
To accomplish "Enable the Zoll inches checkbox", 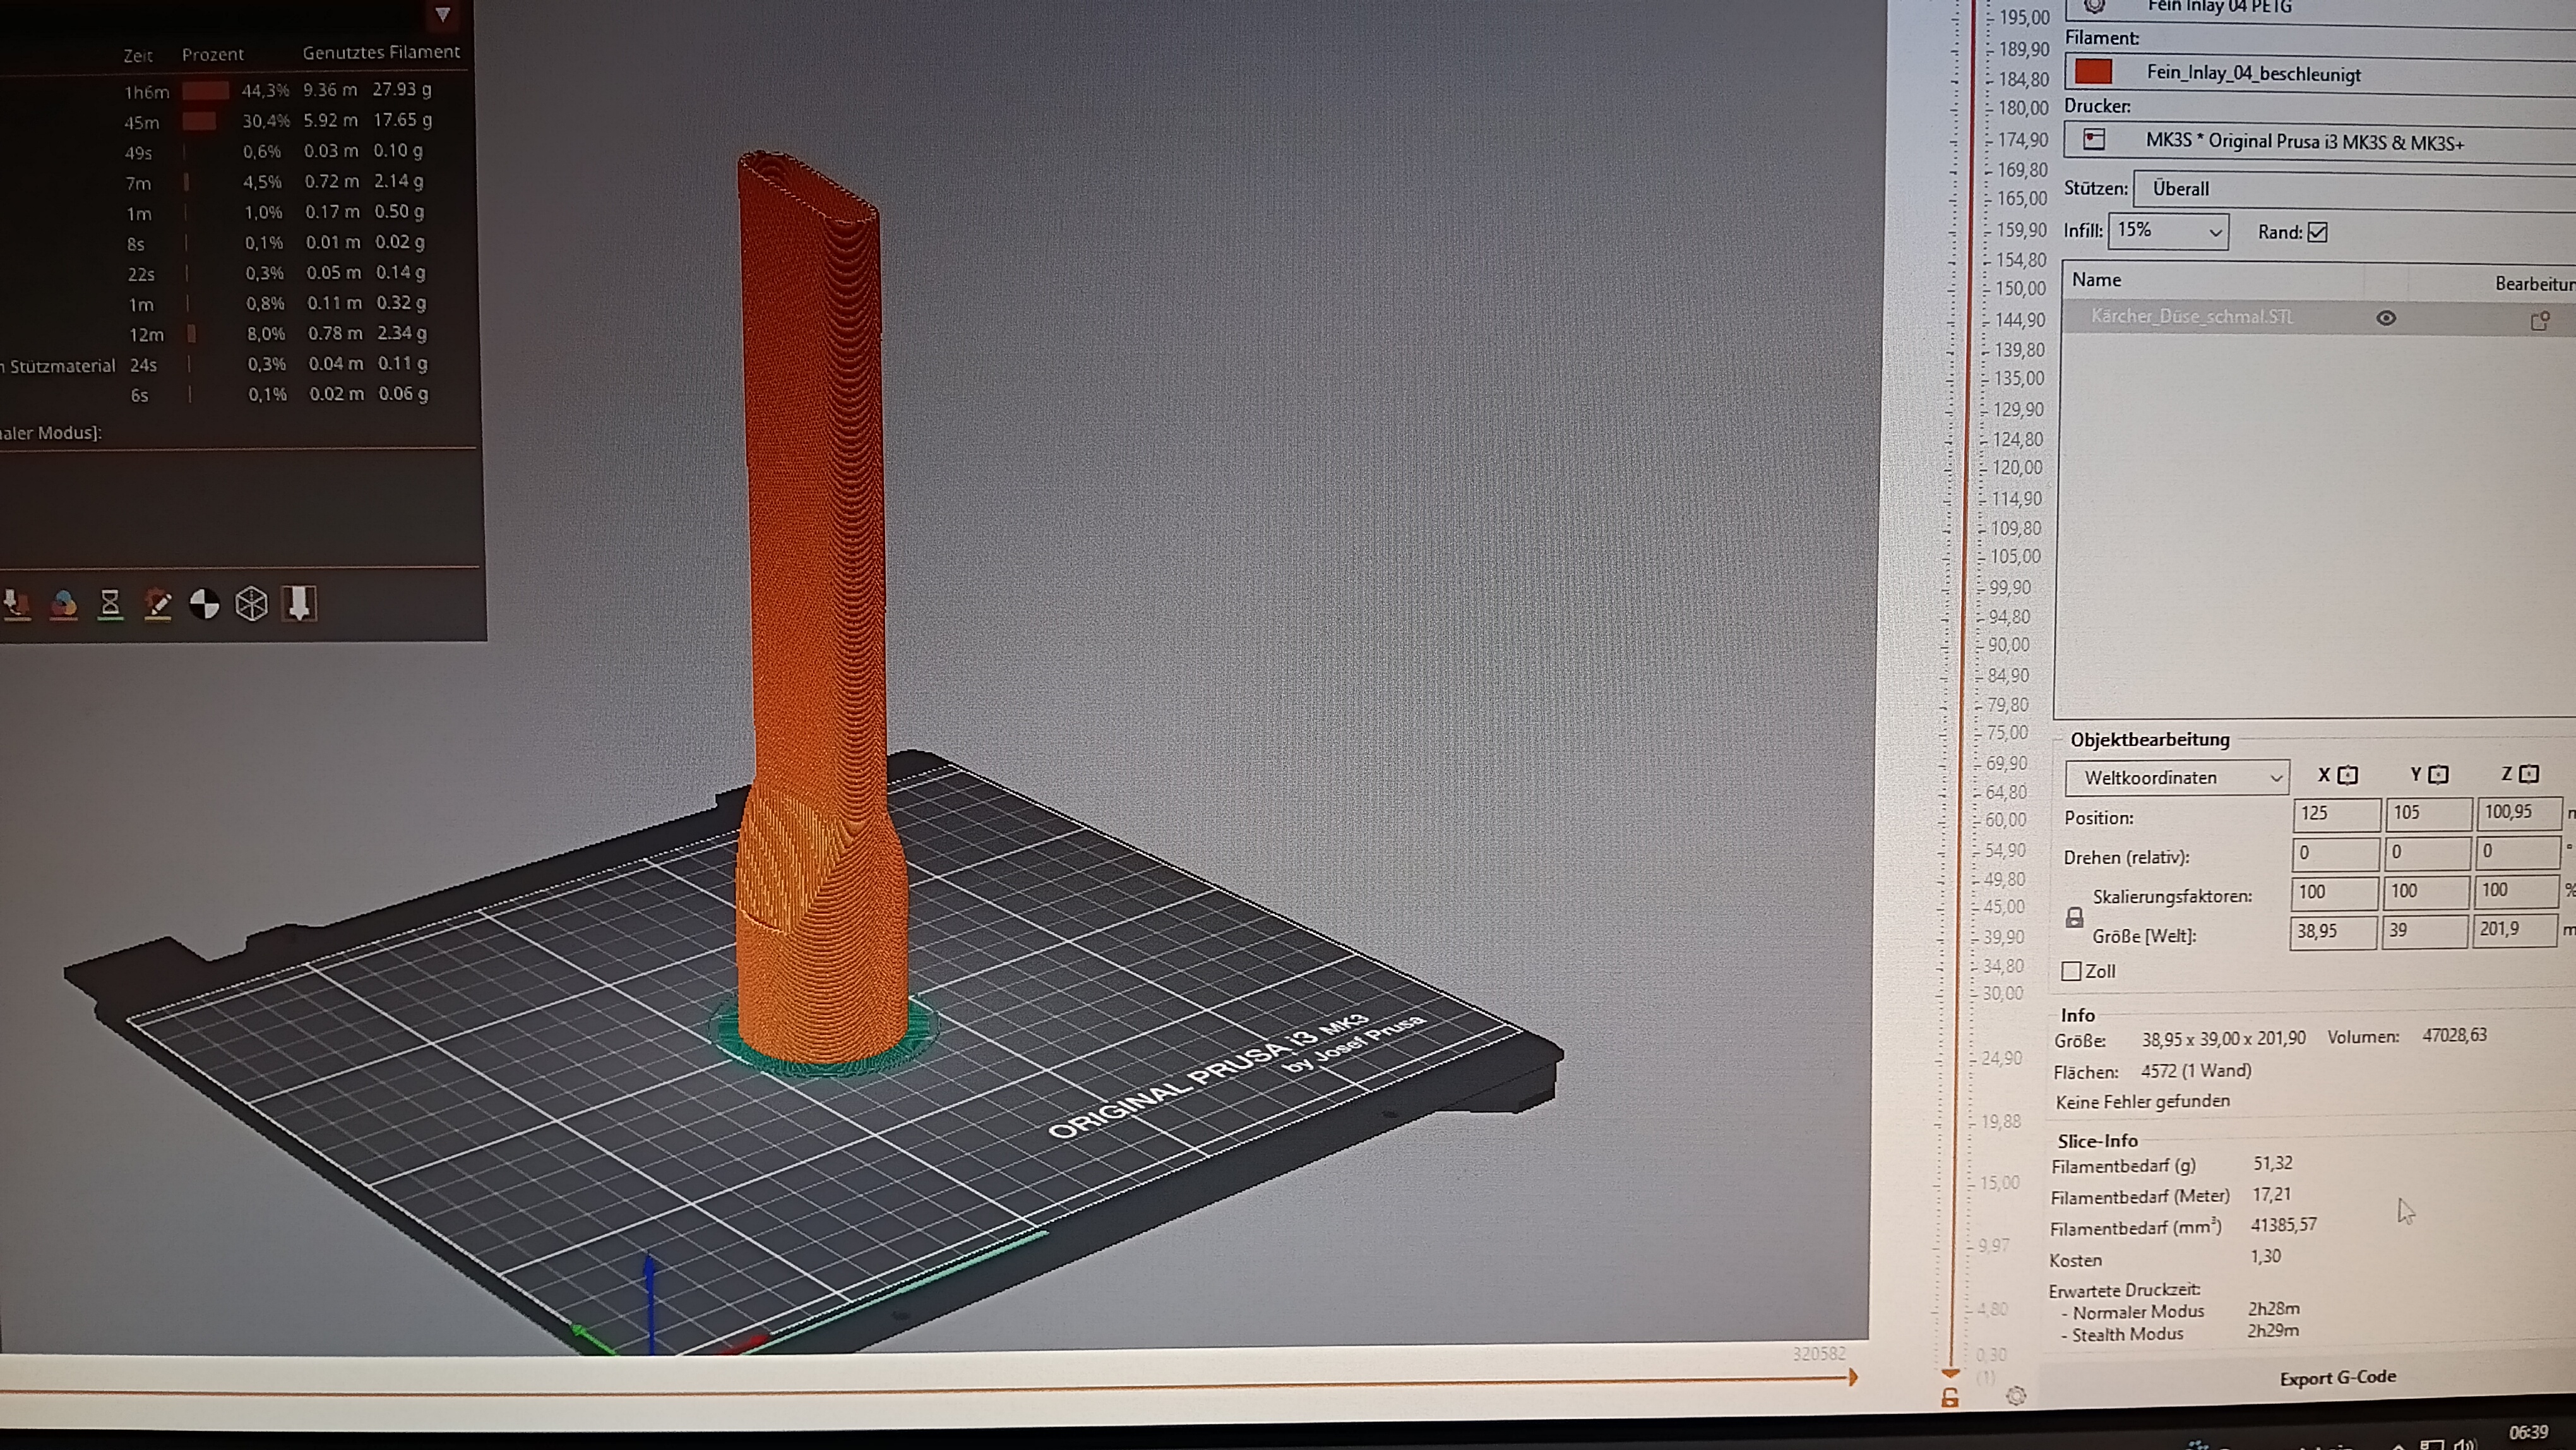I will point(2072,971).
